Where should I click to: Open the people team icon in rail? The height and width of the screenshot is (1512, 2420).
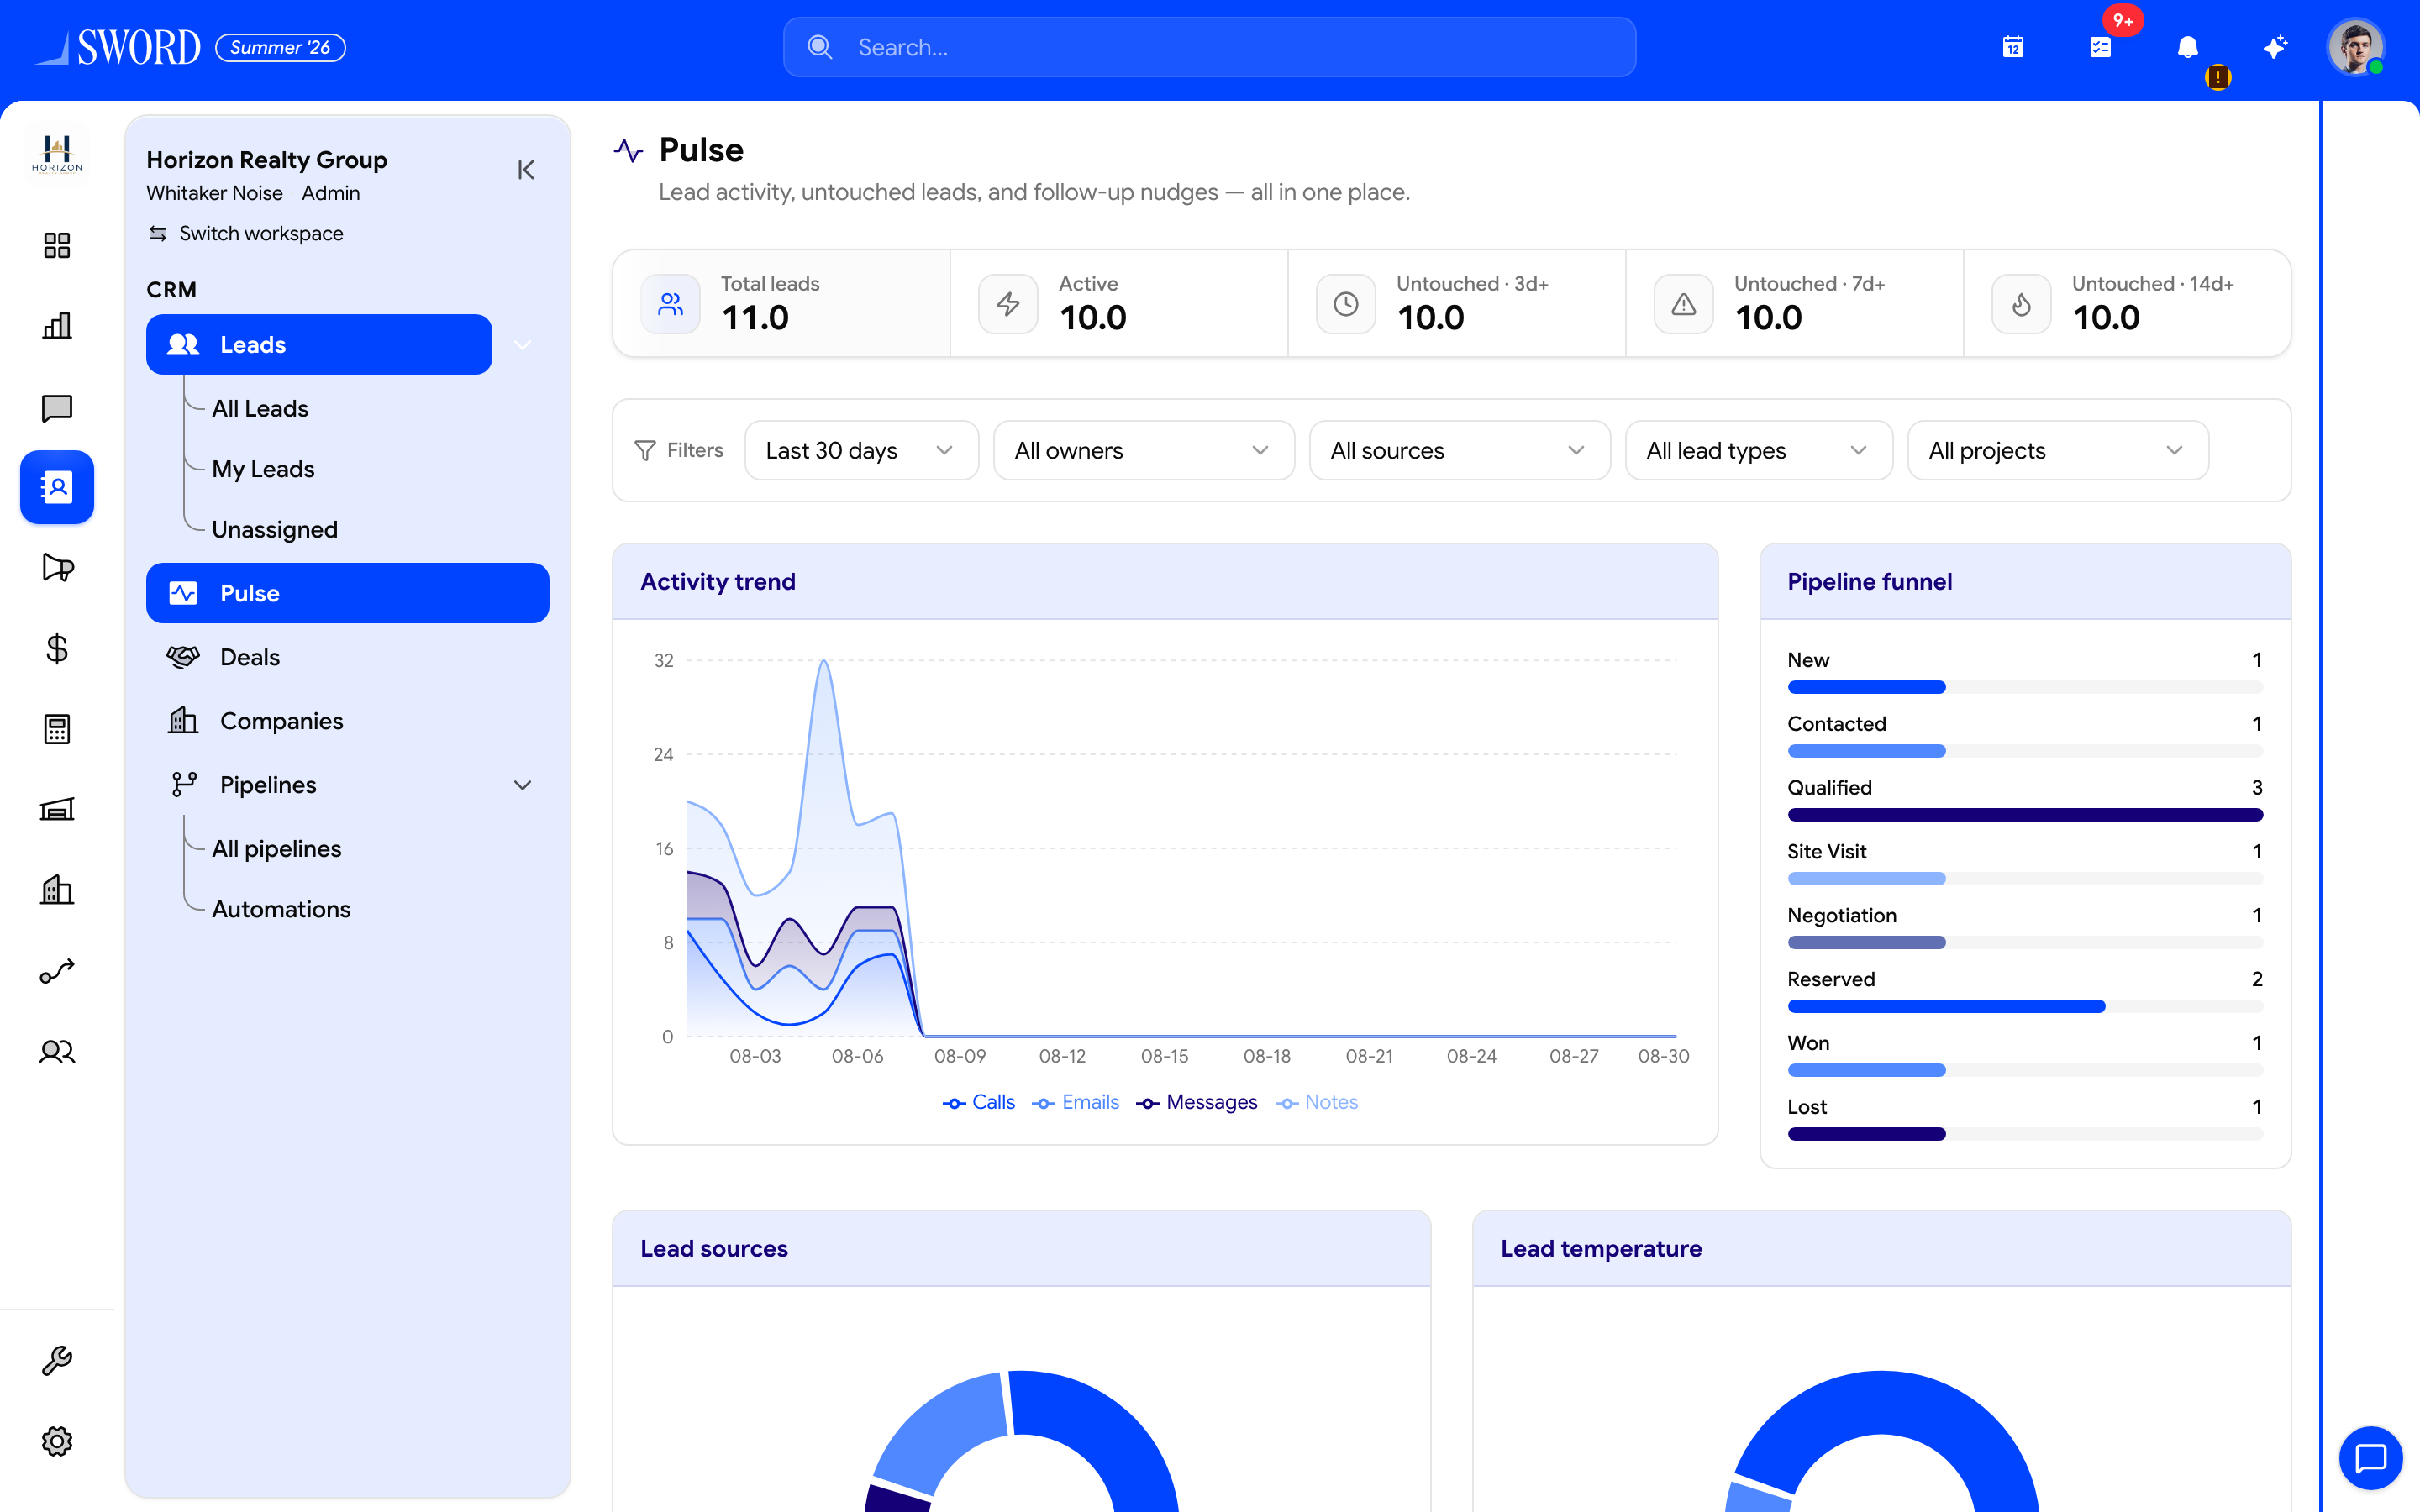click(57, 1052)
